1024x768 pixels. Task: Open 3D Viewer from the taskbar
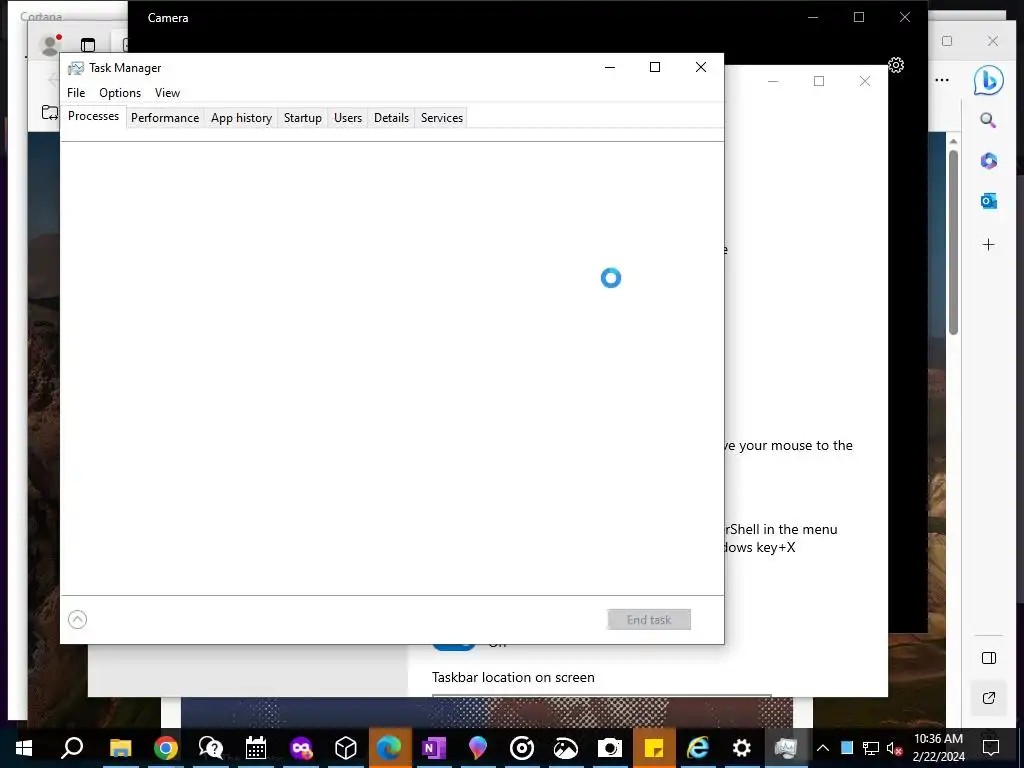345,748
